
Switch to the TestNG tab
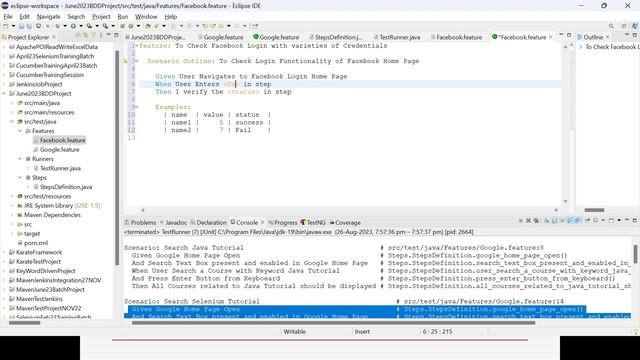tap(313, 222)
